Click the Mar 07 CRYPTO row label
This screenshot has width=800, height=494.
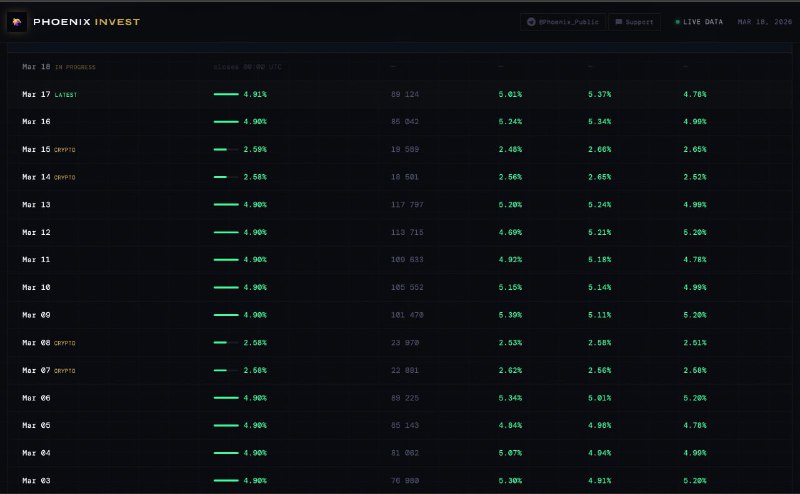coord(48,370)
